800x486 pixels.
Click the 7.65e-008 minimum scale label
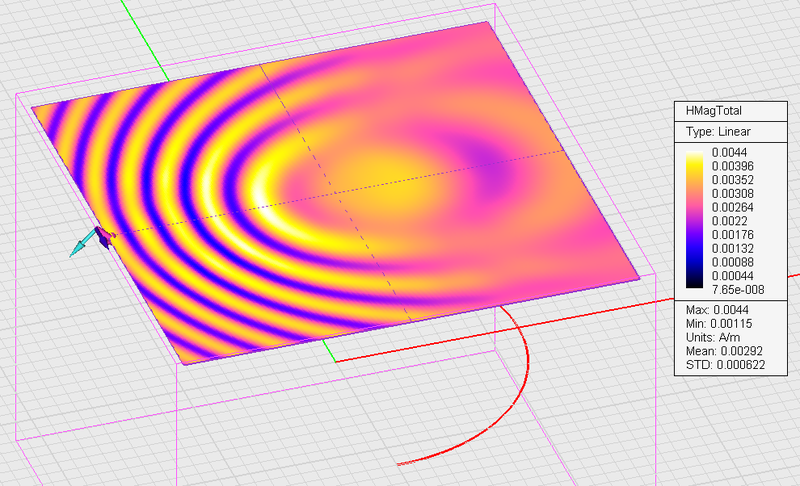click(x=738, y=290)
